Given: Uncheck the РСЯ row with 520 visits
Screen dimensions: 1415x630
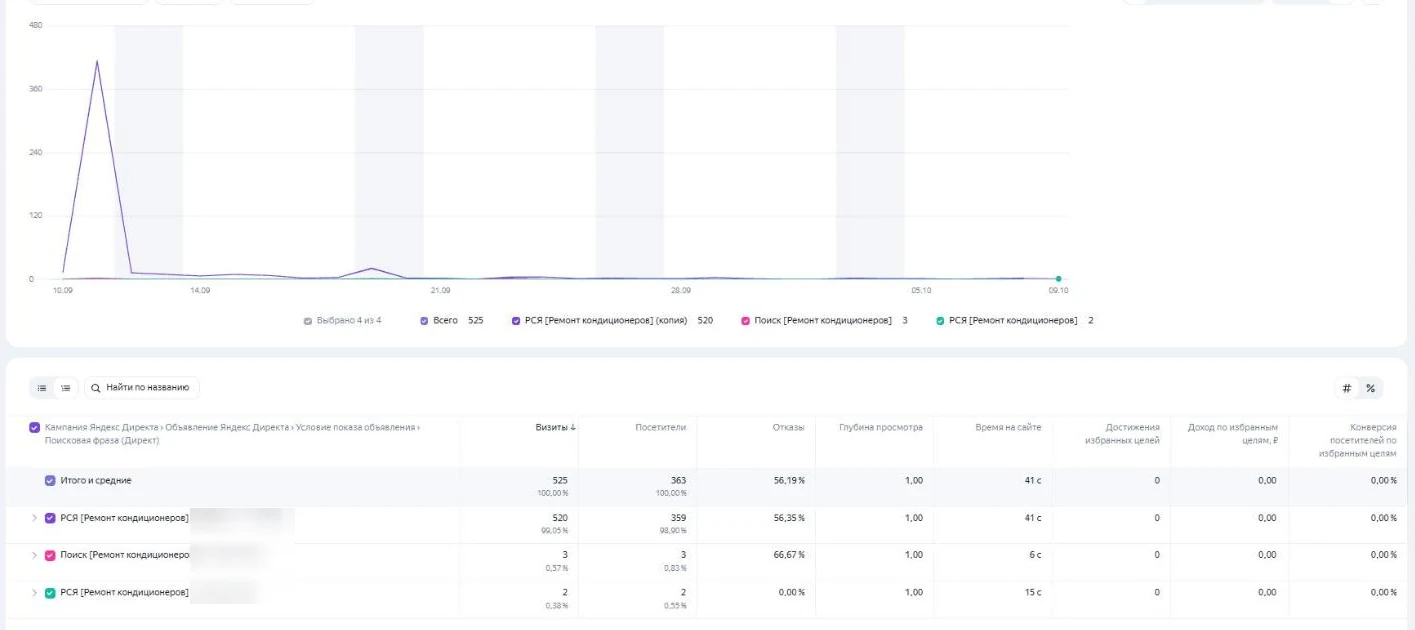Looking at the screenshot, I should [50, 518].
